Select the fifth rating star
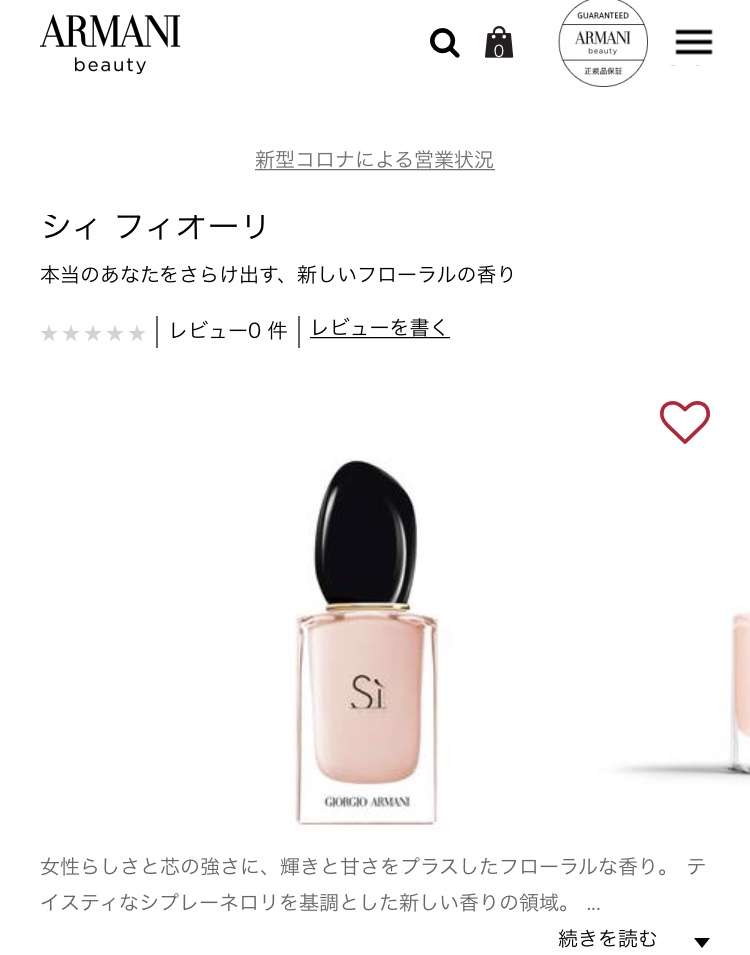This screenshot has height=955, width=750. click(x=137, y=333)
